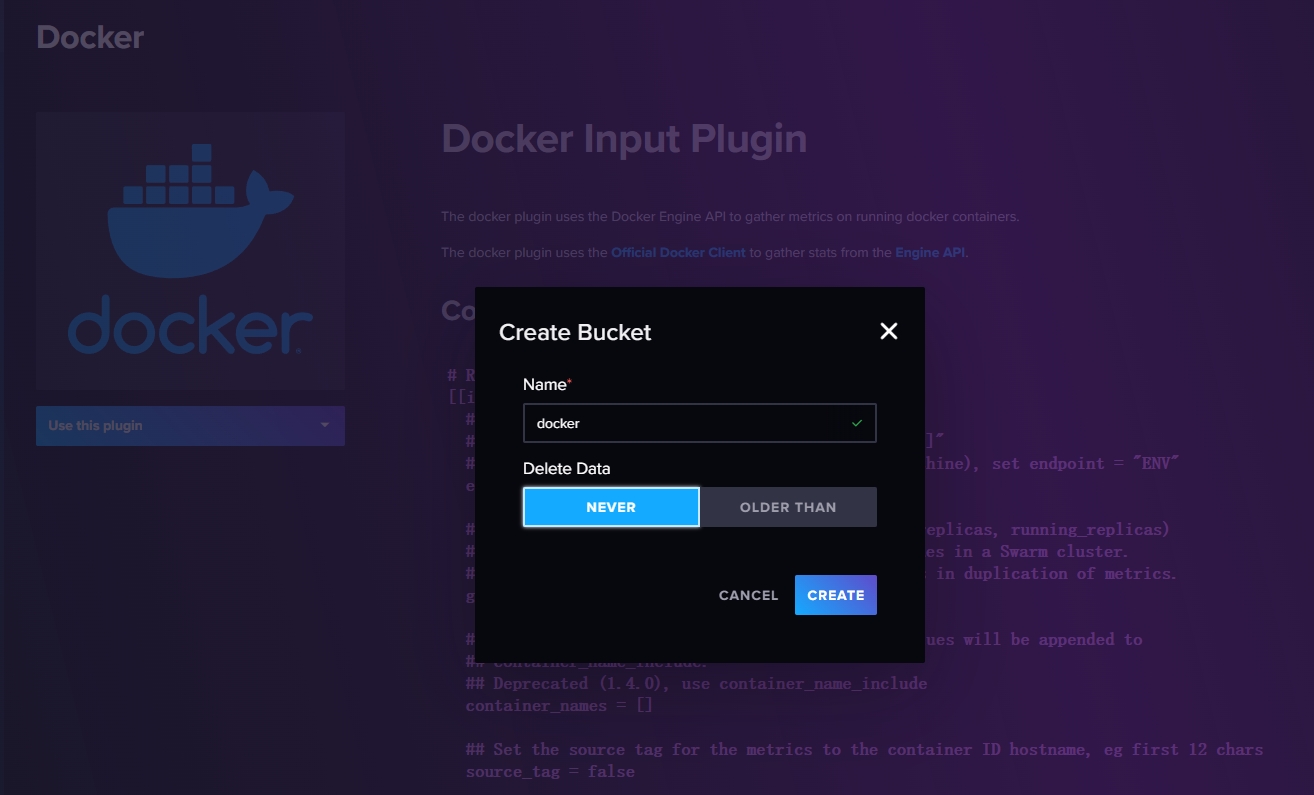Open the Engine API link
Screen dimensions: 1314x795
click(930, 253)
